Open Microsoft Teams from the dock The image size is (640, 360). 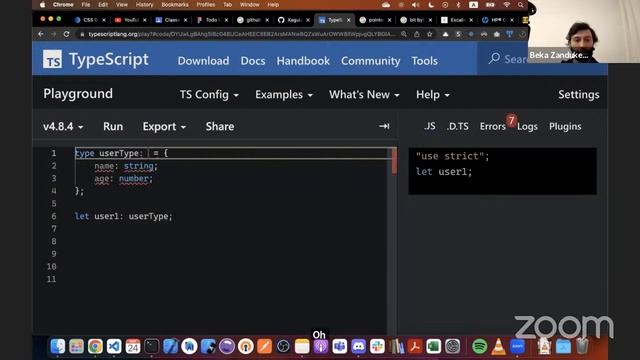click(x=339, y=347)
